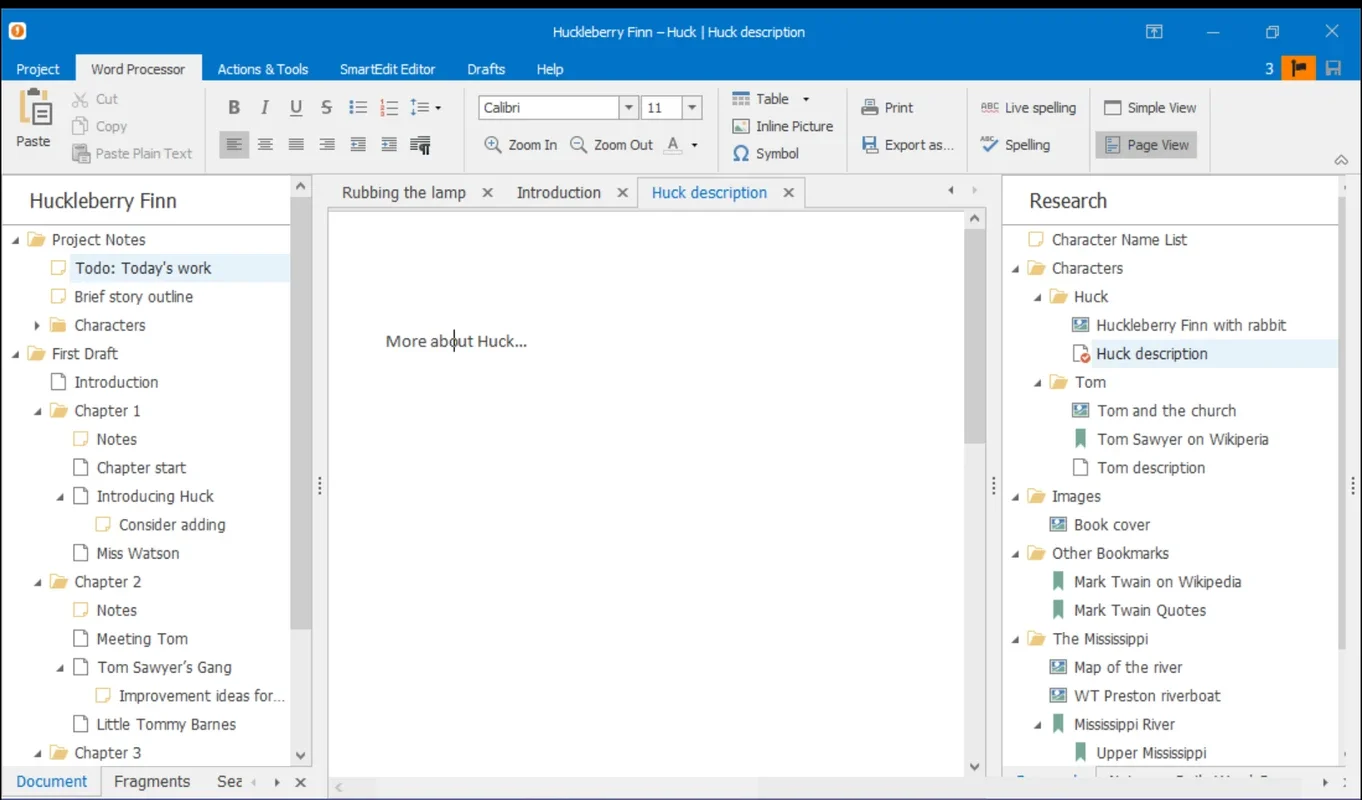Image resolution: width=1362 pixels, height=800 pixels.
Task: Open font color dropdown arrow
Action: [694, 145]
